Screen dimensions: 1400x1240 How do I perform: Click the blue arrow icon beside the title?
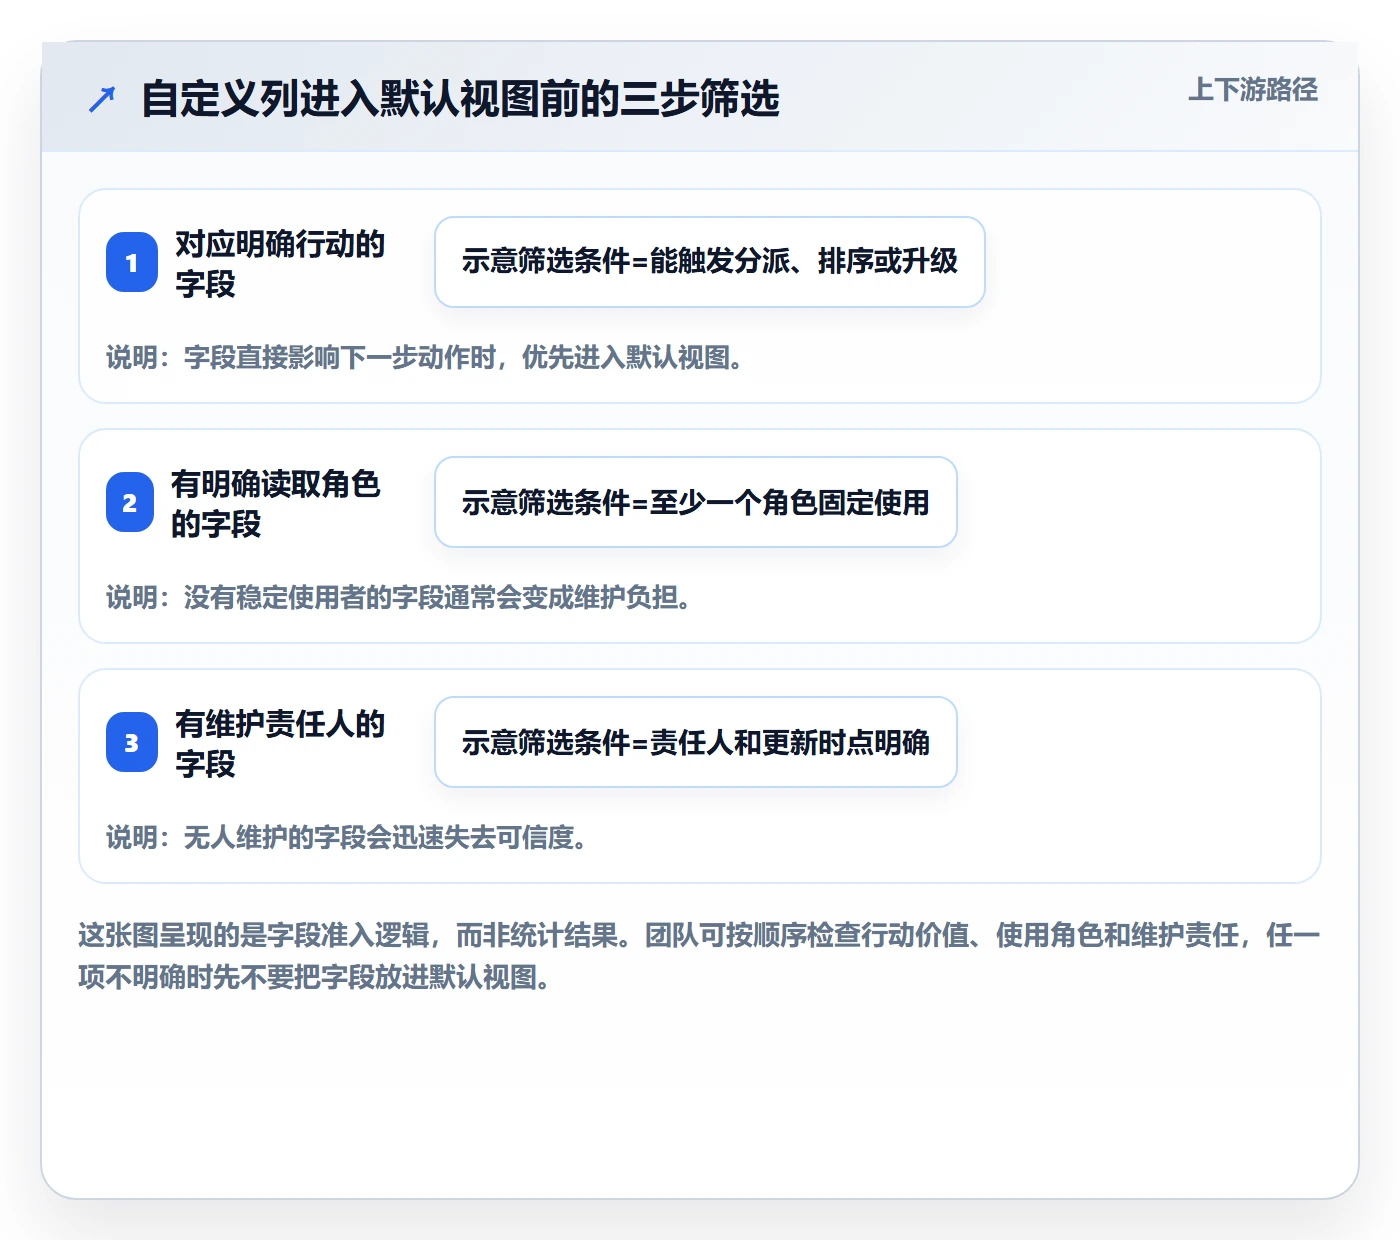click(102, 99)
